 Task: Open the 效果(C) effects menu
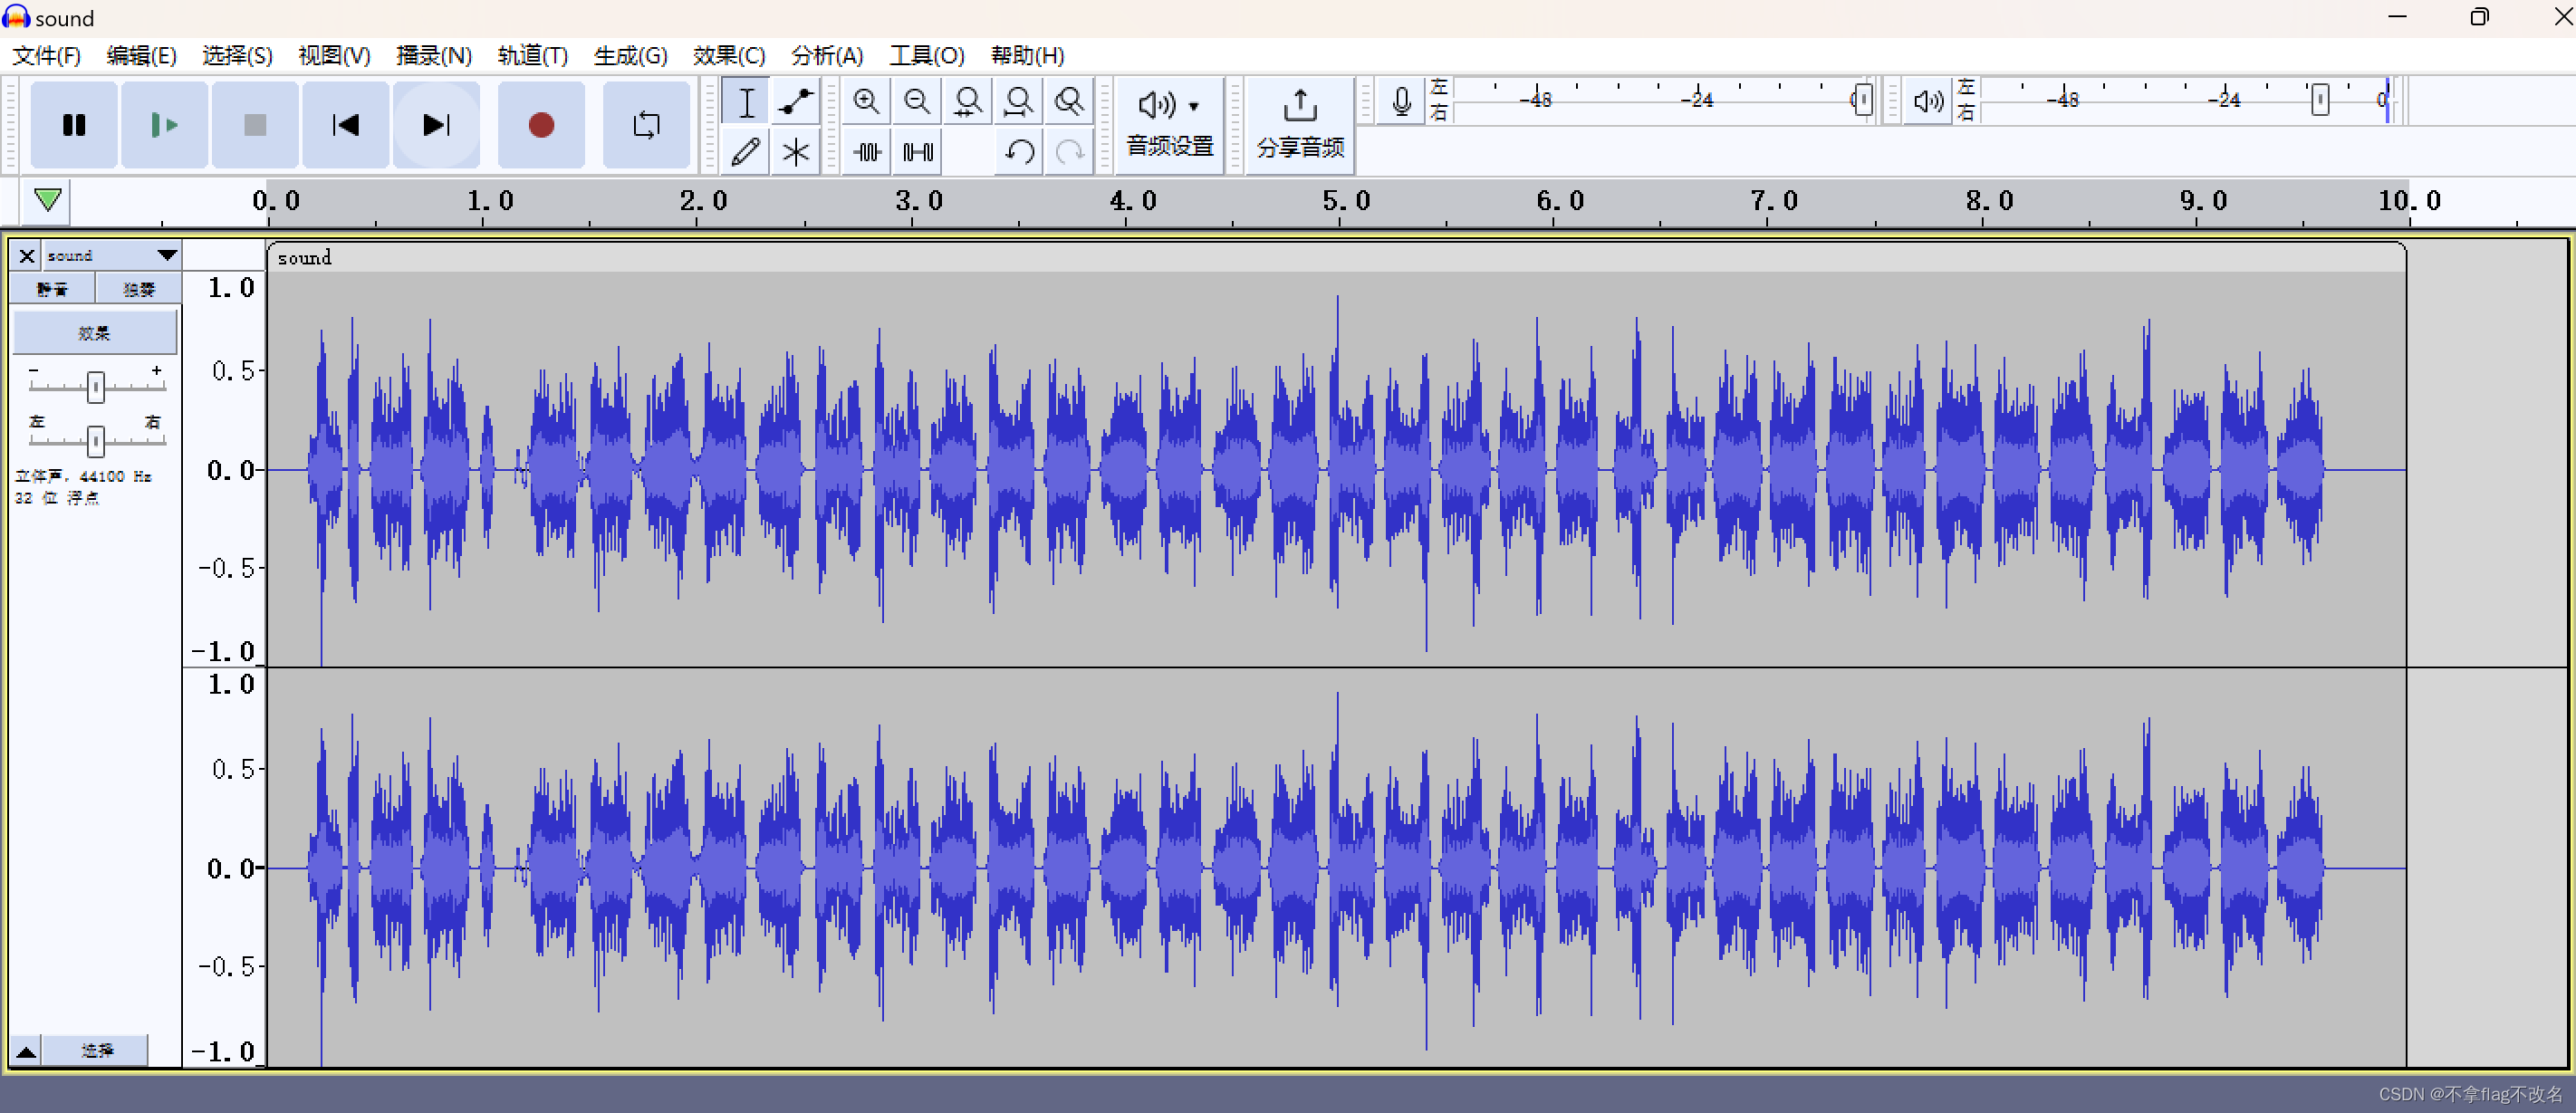pyautogui.click(x=729, y=56)
